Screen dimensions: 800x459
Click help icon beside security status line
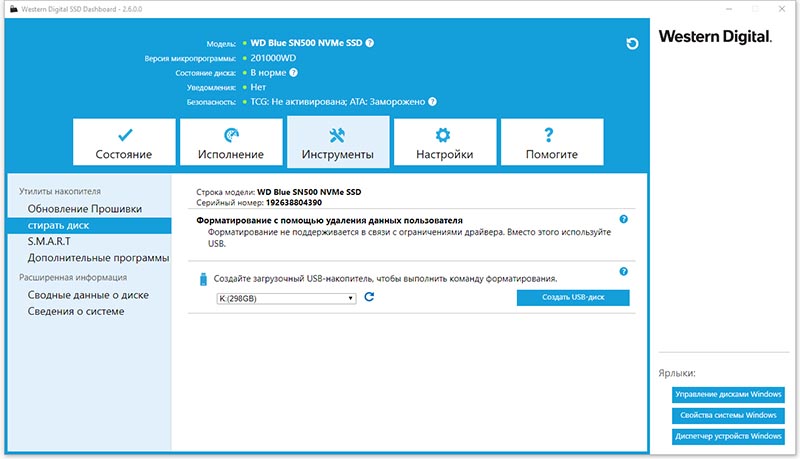click(432, 101)
